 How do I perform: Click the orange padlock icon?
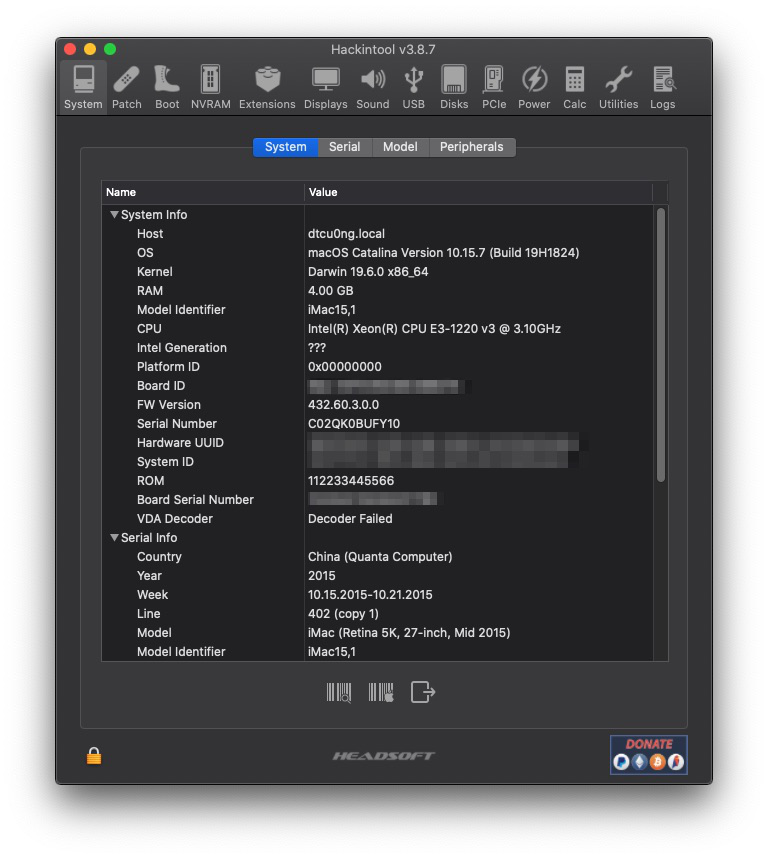94,756
